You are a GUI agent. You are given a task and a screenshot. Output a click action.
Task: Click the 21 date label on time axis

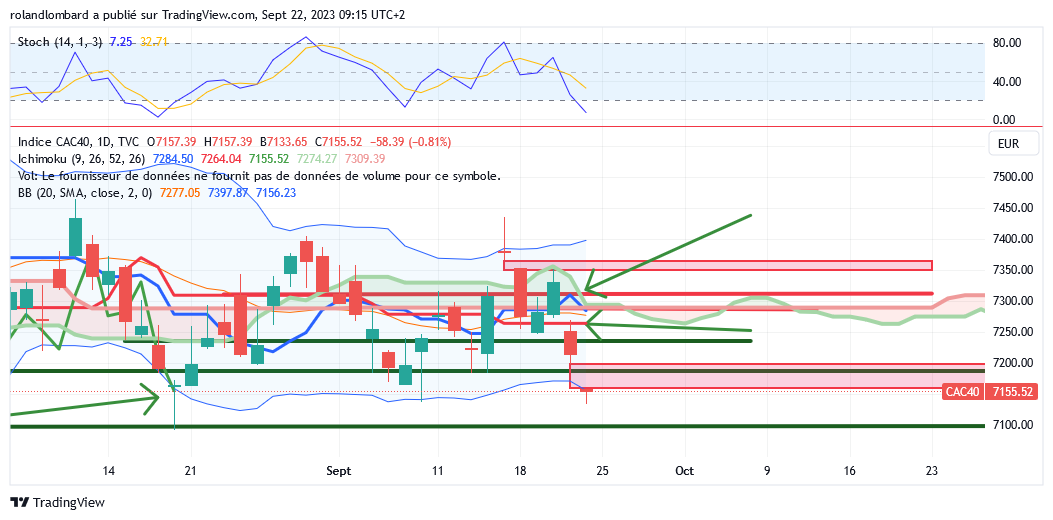[191, 469]
